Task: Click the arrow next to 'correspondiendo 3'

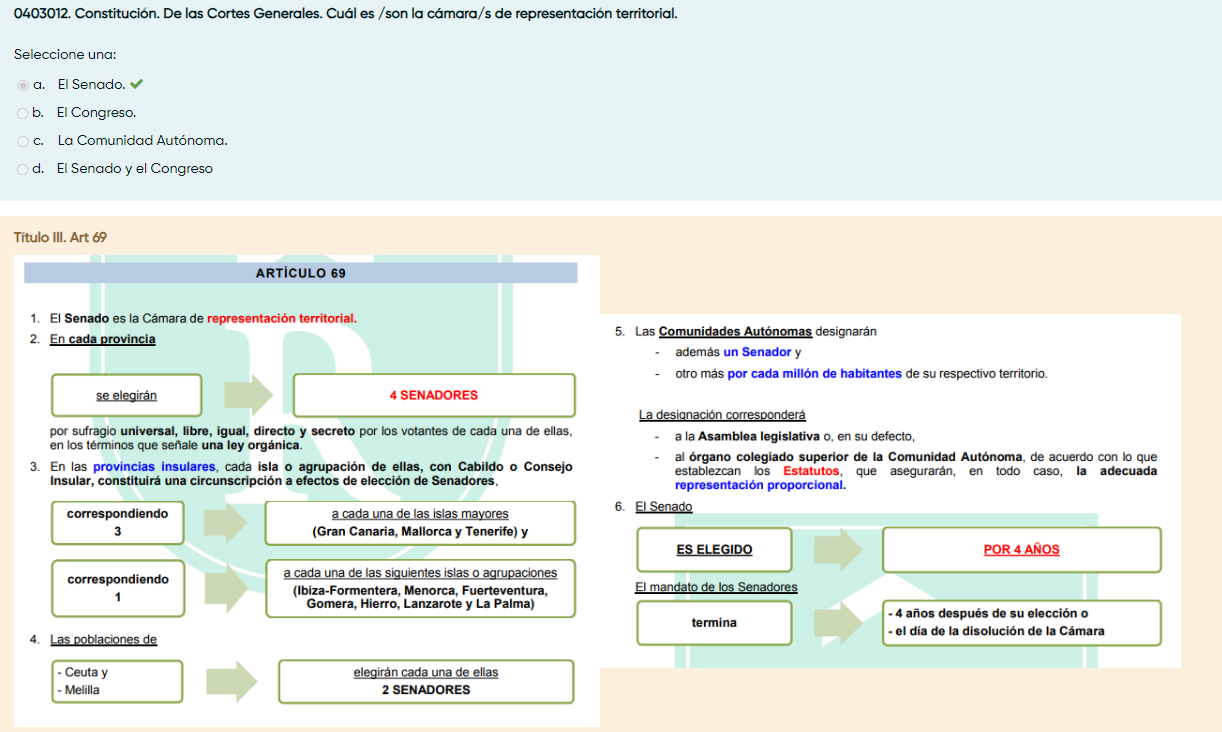Action: click(x=225, y=523)
